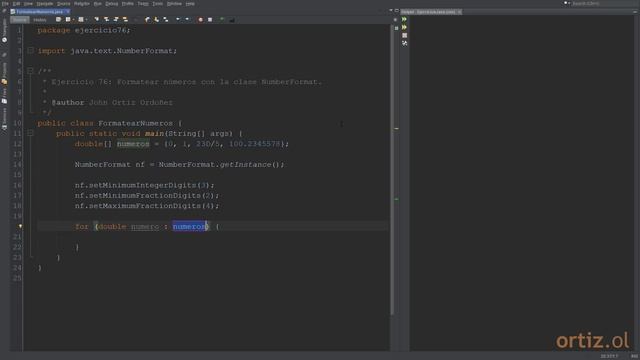The height and width of the screenshot is (360, 640).
Task: Toggle Highlight Search in editor toolbar
Action: 125,20
